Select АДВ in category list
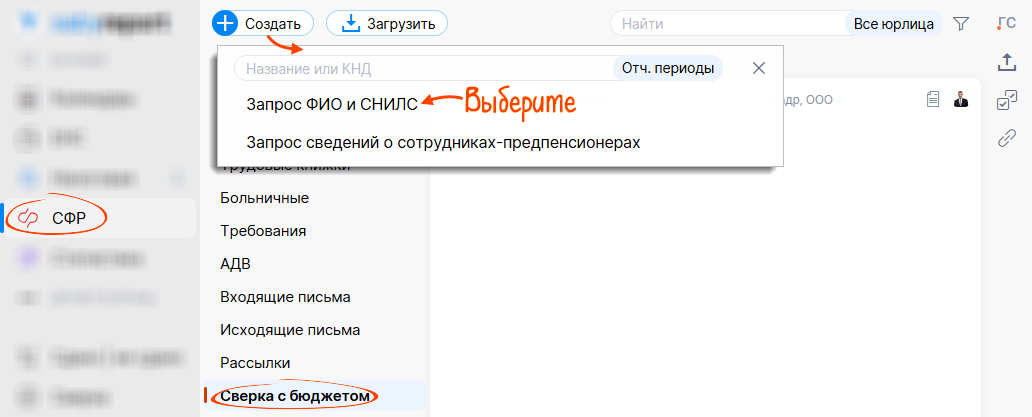This screenshot has height=417, width=1032. coord(235,264)
